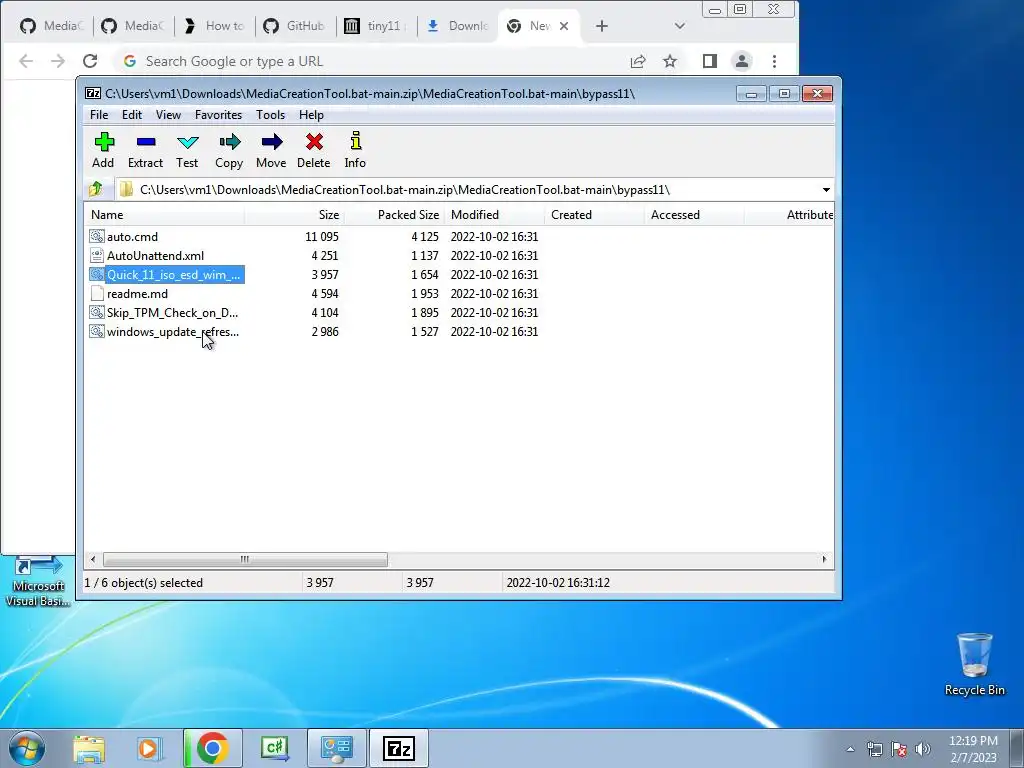Open the Windows Start button
This screenshot has width=1024, height=768.
(x=27, y=748)
